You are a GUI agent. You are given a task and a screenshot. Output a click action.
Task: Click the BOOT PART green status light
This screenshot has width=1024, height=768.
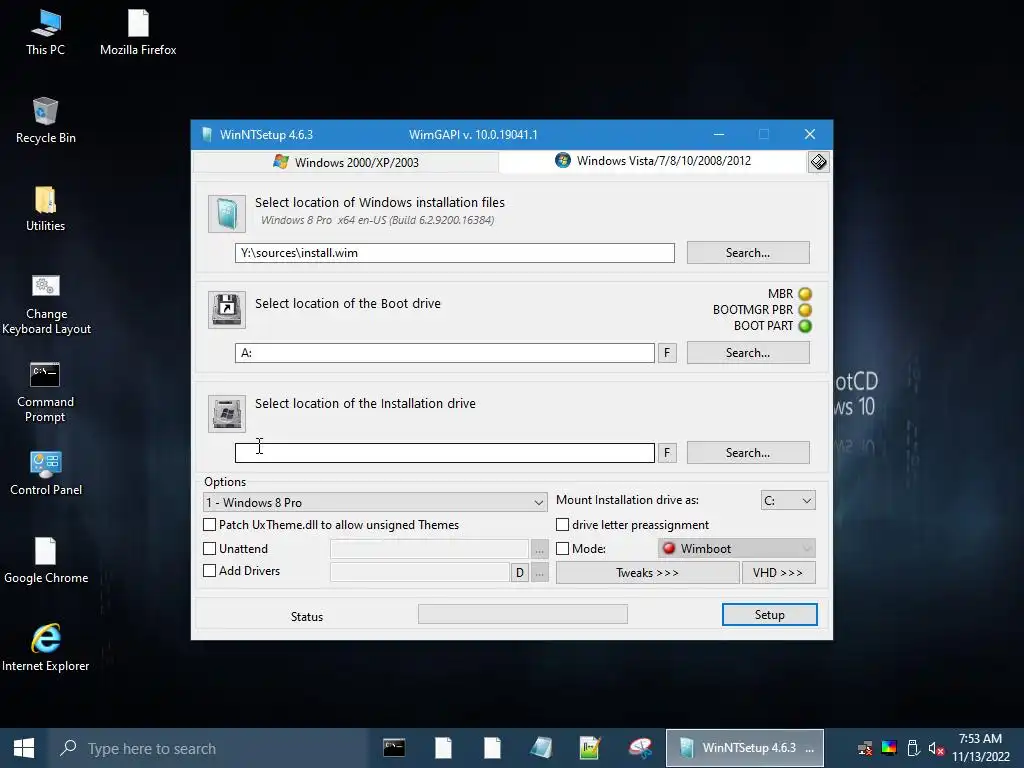[805, 326]
